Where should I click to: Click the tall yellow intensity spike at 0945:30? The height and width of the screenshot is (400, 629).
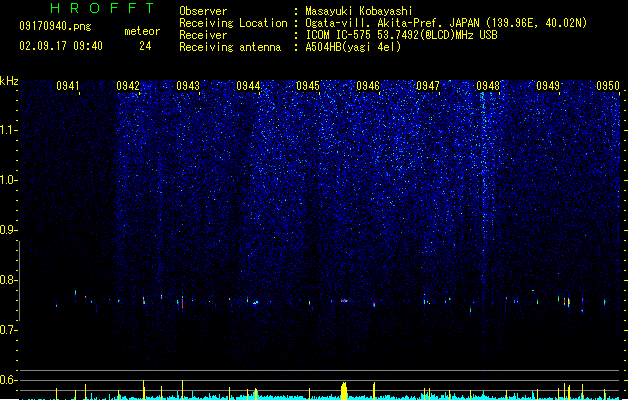pyautogui.click(x=344, y=391)
